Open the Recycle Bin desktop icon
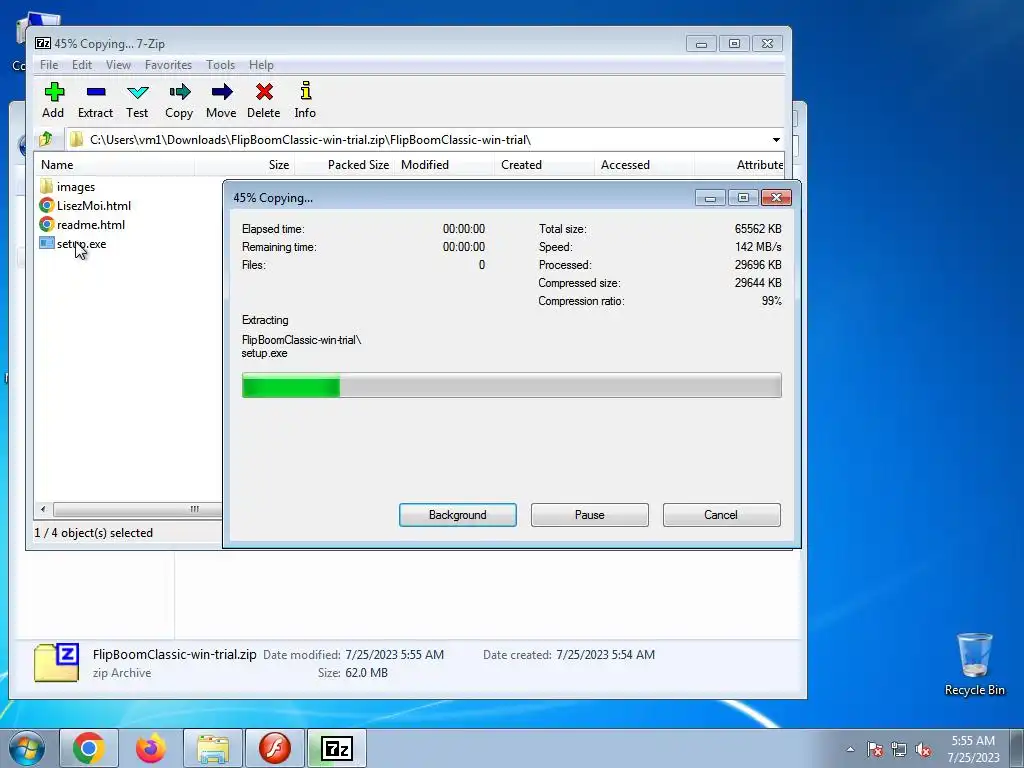Image resolution: width=1024 pixels, height=768 pixels. point(974,655)
